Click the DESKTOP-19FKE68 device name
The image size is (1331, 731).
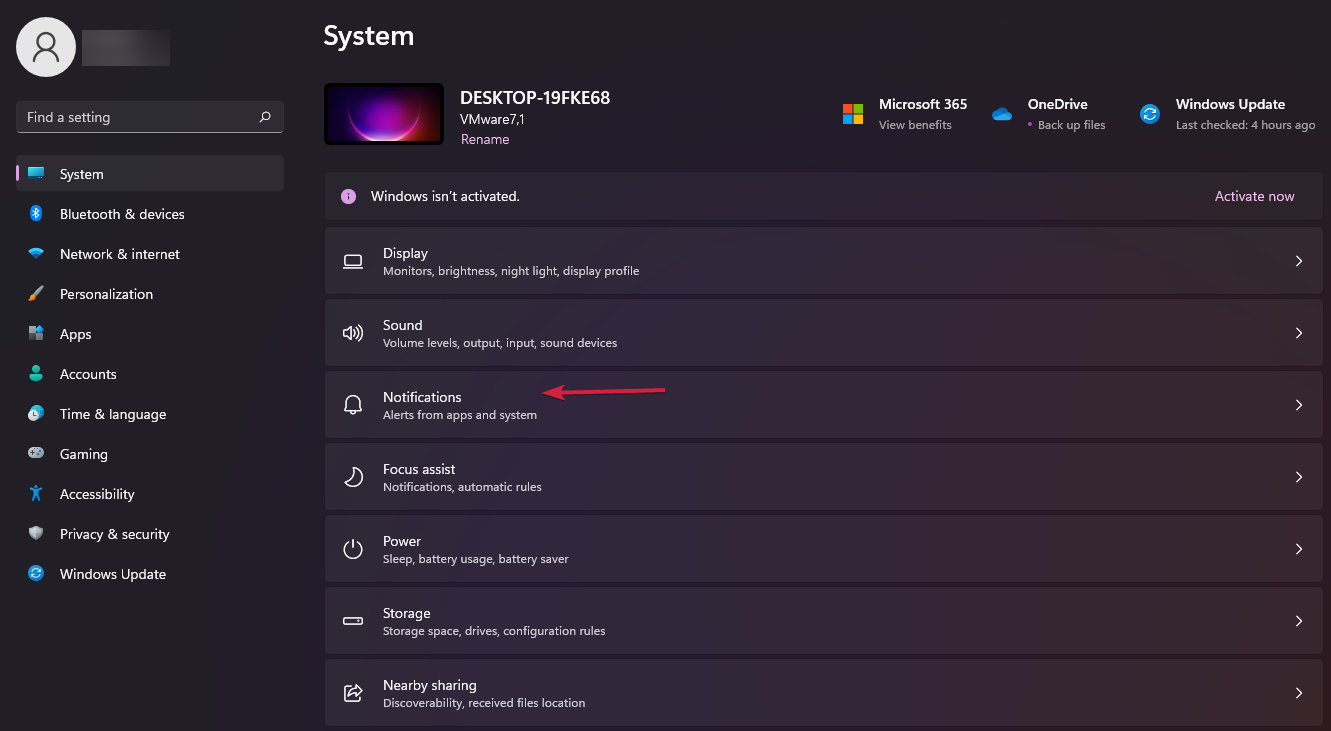point(535,98)
